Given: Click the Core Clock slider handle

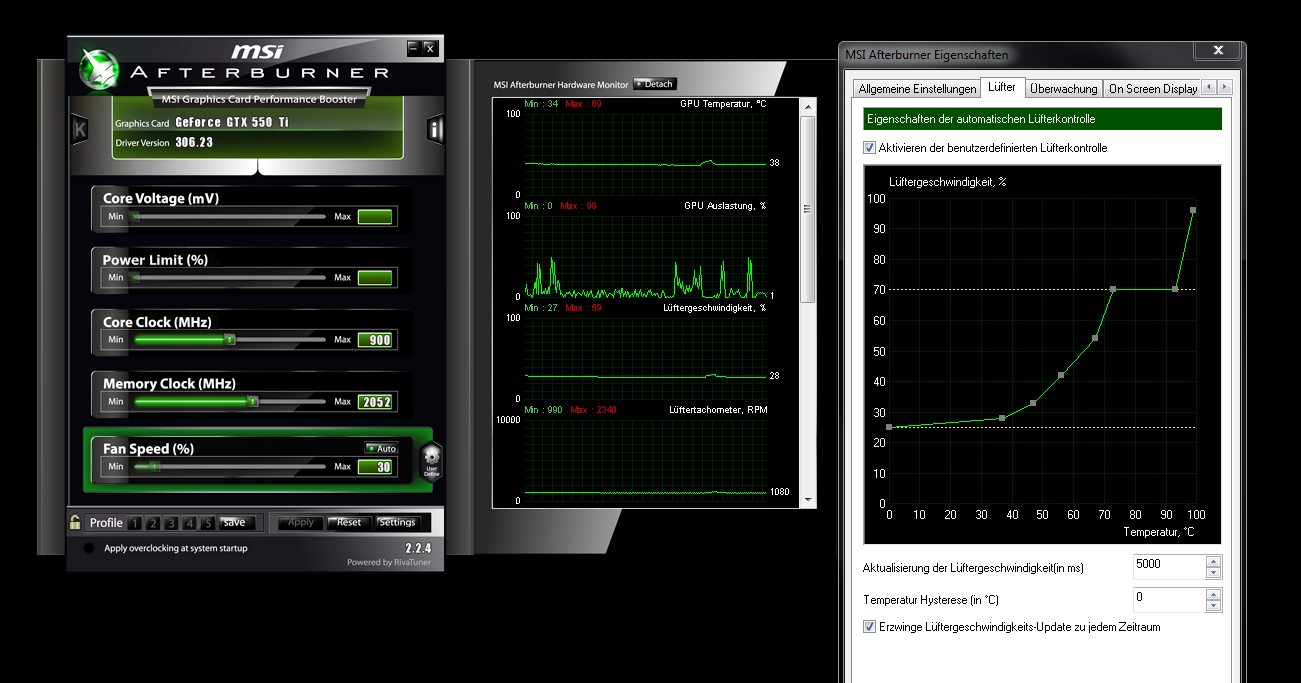Looking at the screenshot, I should (x=229, y=340).
